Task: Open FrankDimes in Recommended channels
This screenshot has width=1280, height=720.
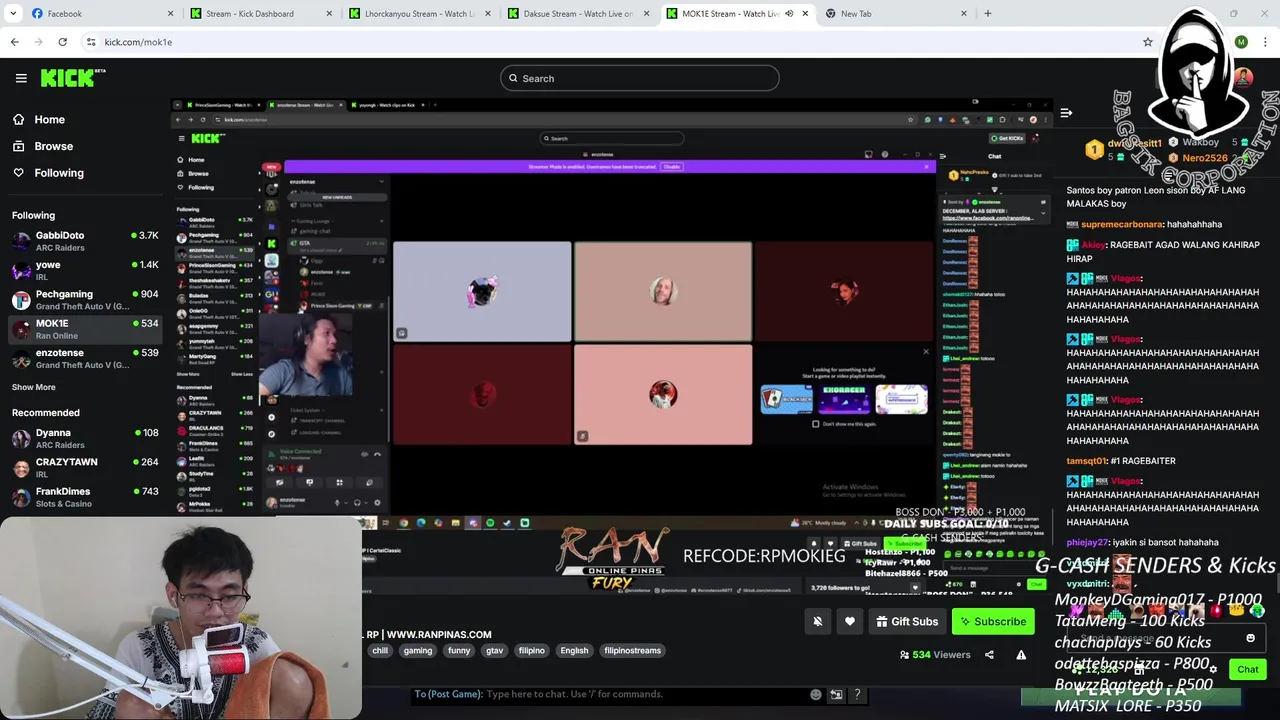Action: tap(85, 497)
